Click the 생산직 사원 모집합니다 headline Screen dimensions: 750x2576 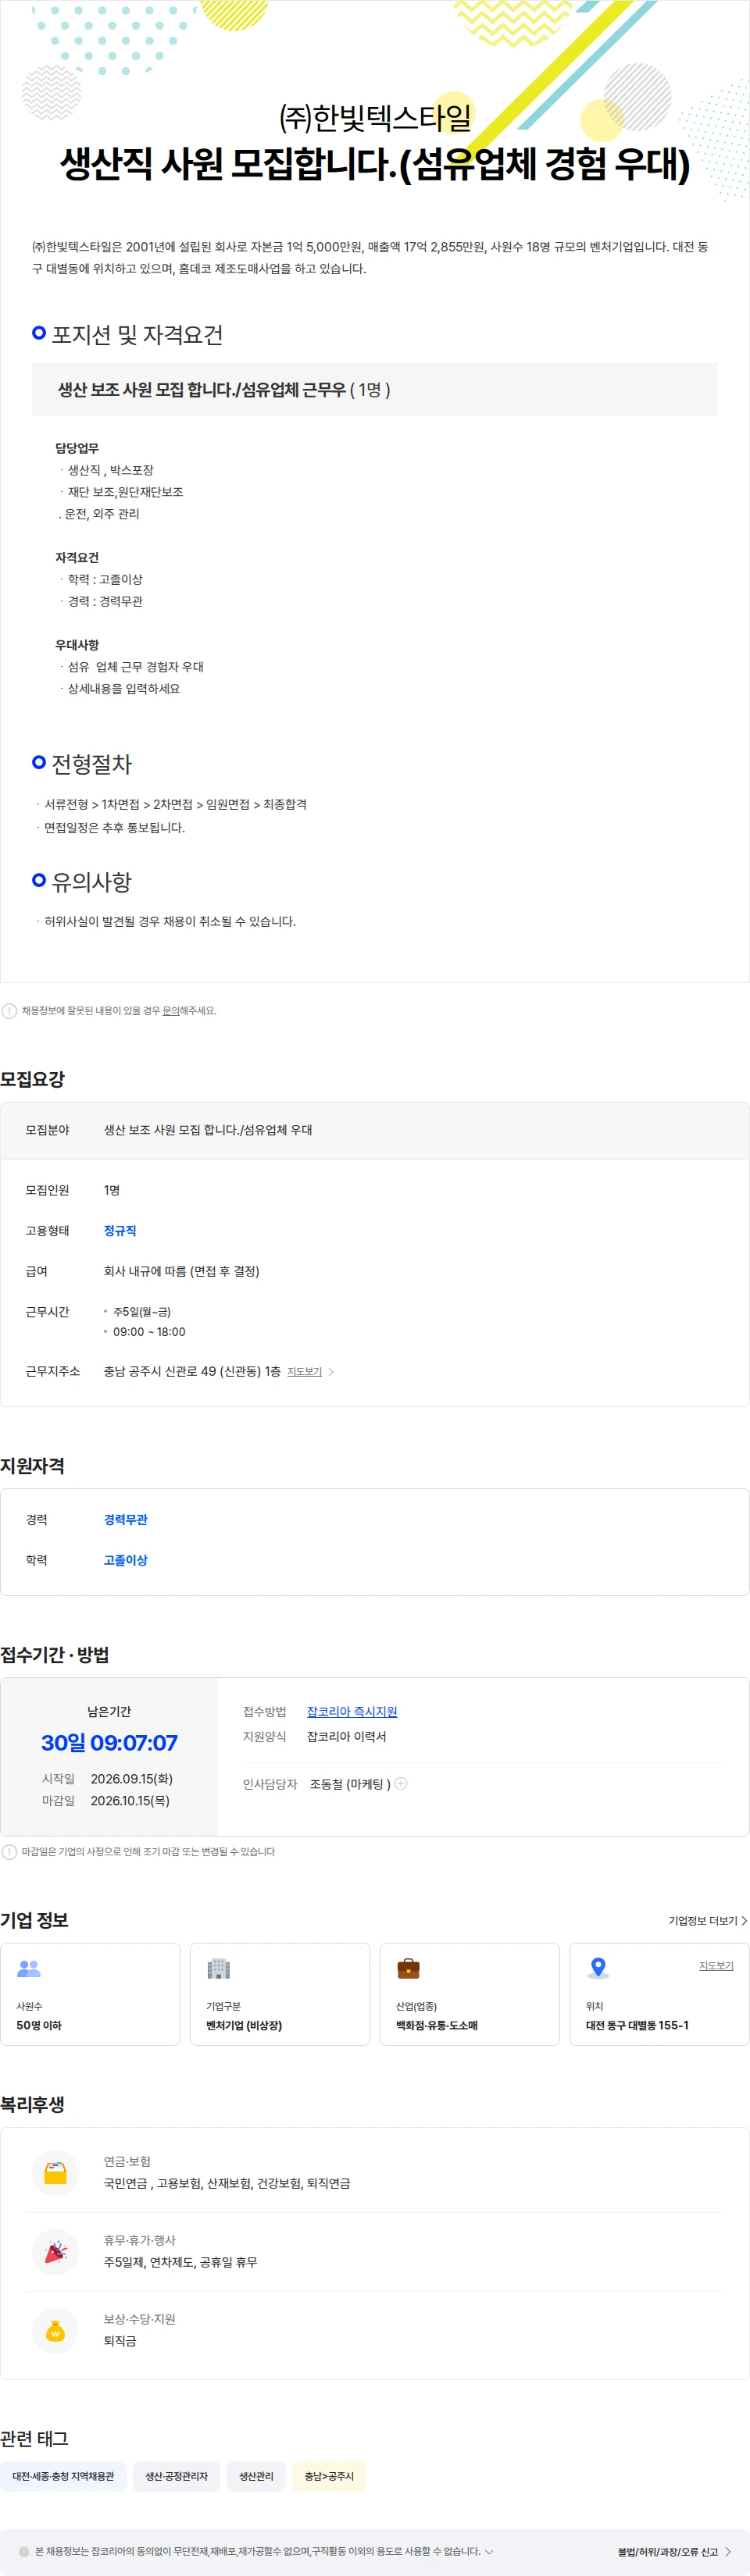pos(375,164)
